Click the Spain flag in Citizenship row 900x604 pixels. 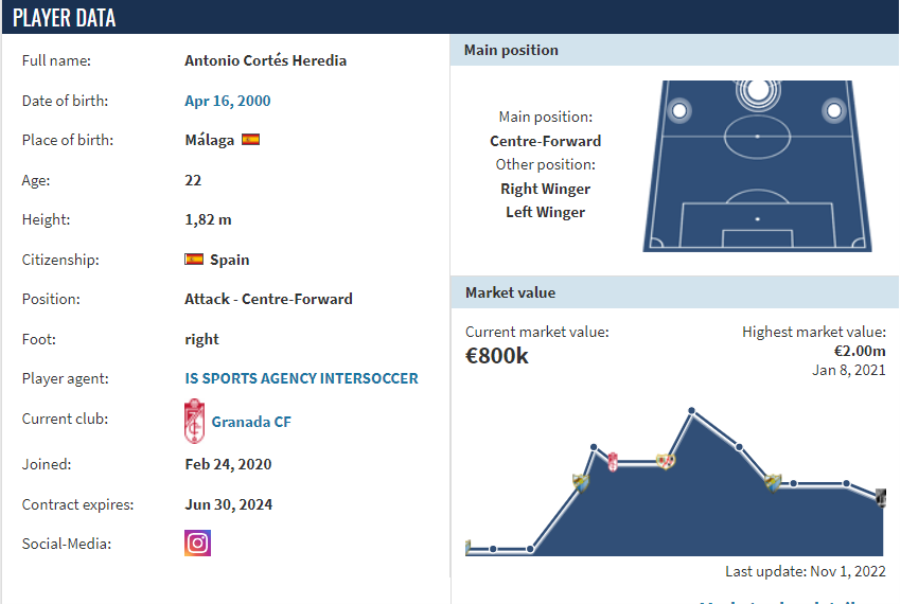click(x=194, y=260)
